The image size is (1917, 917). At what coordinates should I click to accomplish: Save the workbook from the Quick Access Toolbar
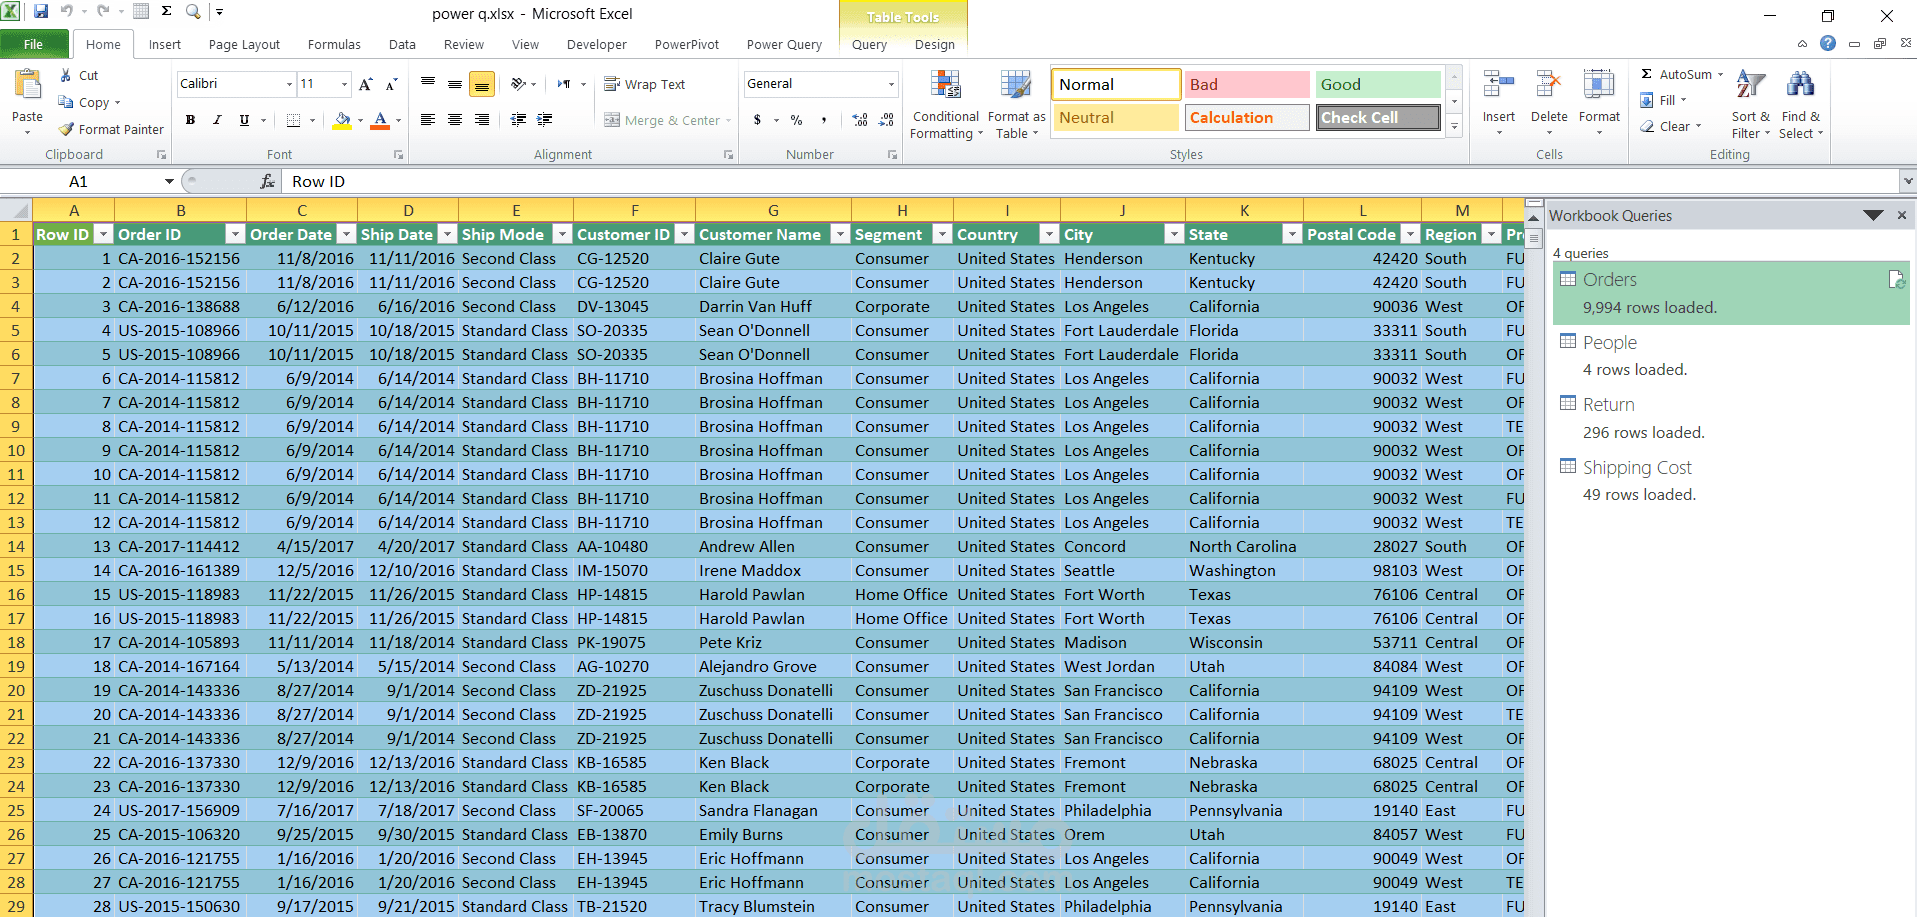(41, 12)
